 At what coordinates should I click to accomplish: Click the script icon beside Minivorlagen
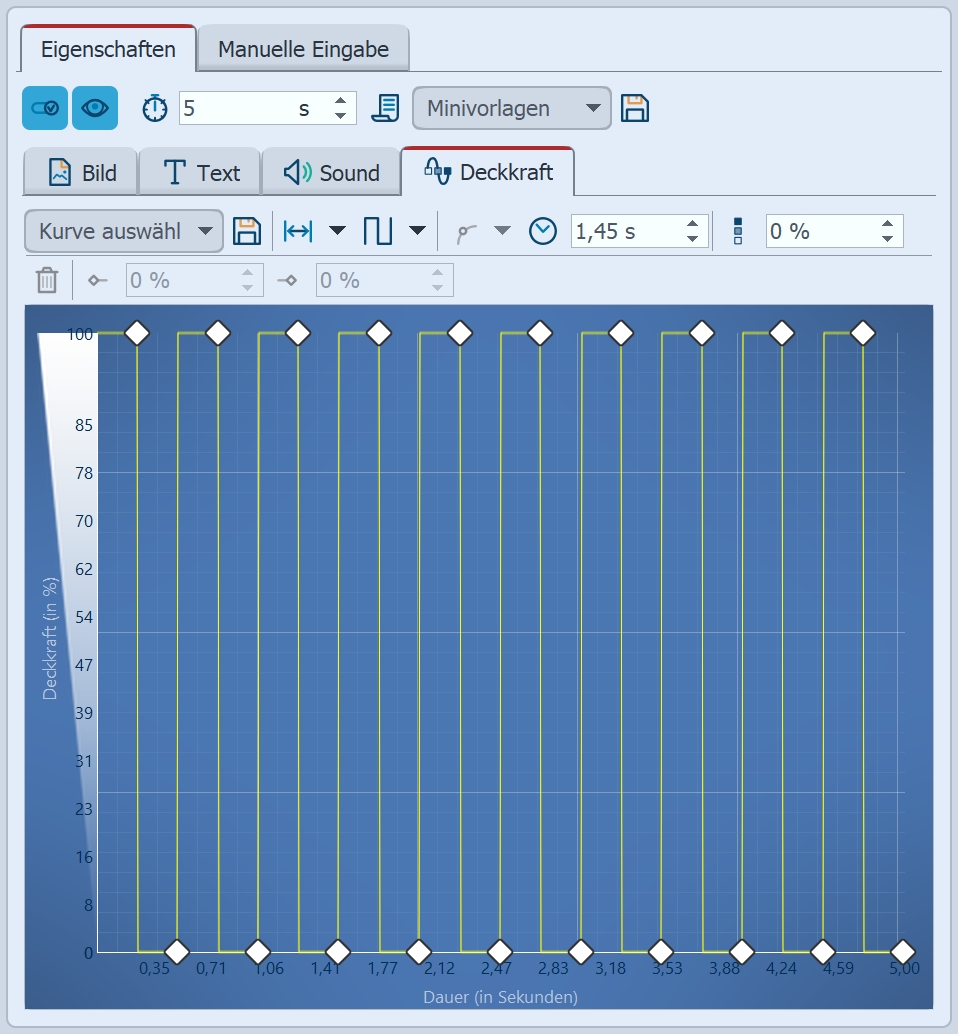tap(385, 108)
